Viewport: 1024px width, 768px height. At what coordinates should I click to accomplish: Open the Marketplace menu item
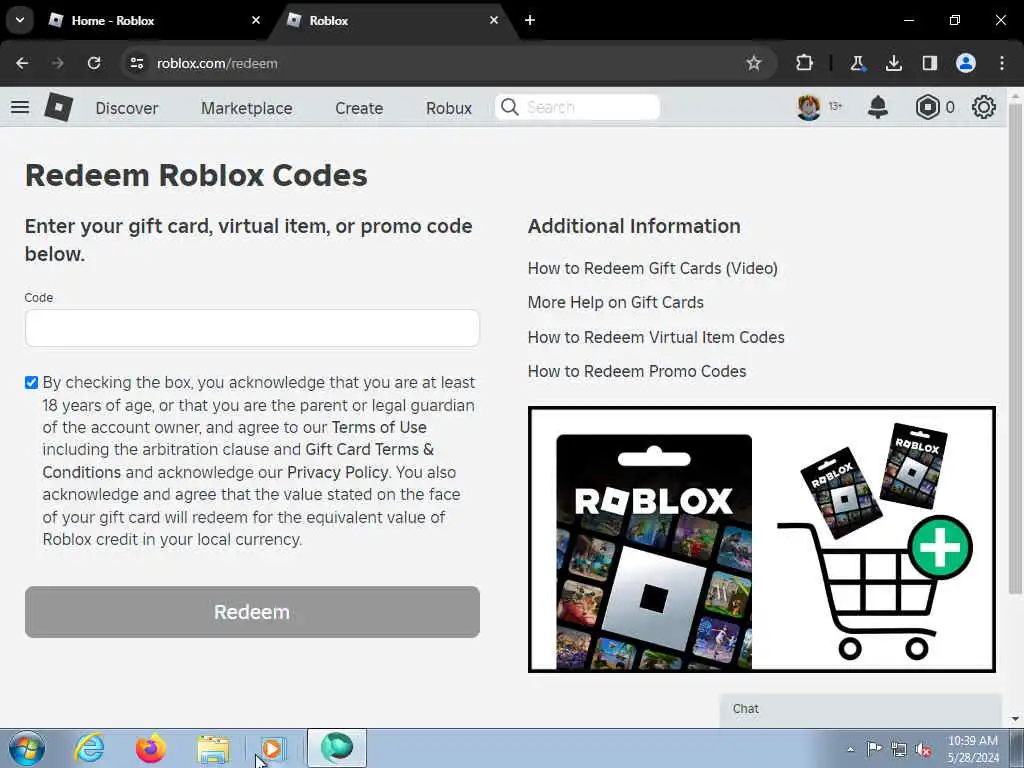247,108
